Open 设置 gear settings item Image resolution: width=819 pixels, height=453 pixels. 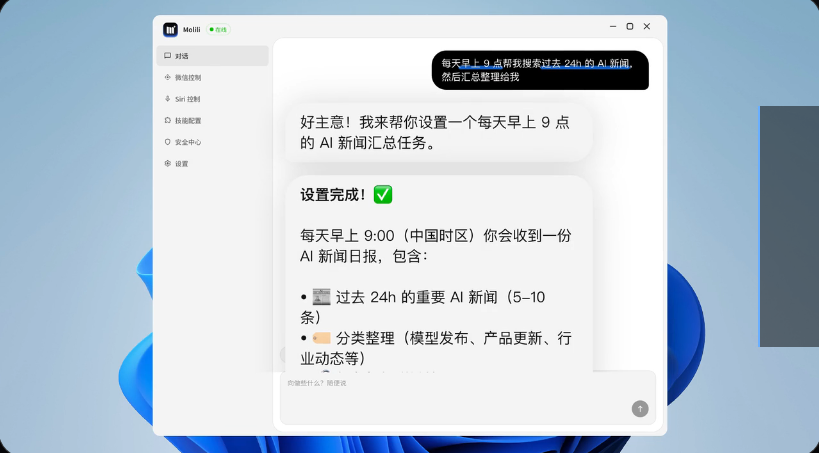[181, 163]
